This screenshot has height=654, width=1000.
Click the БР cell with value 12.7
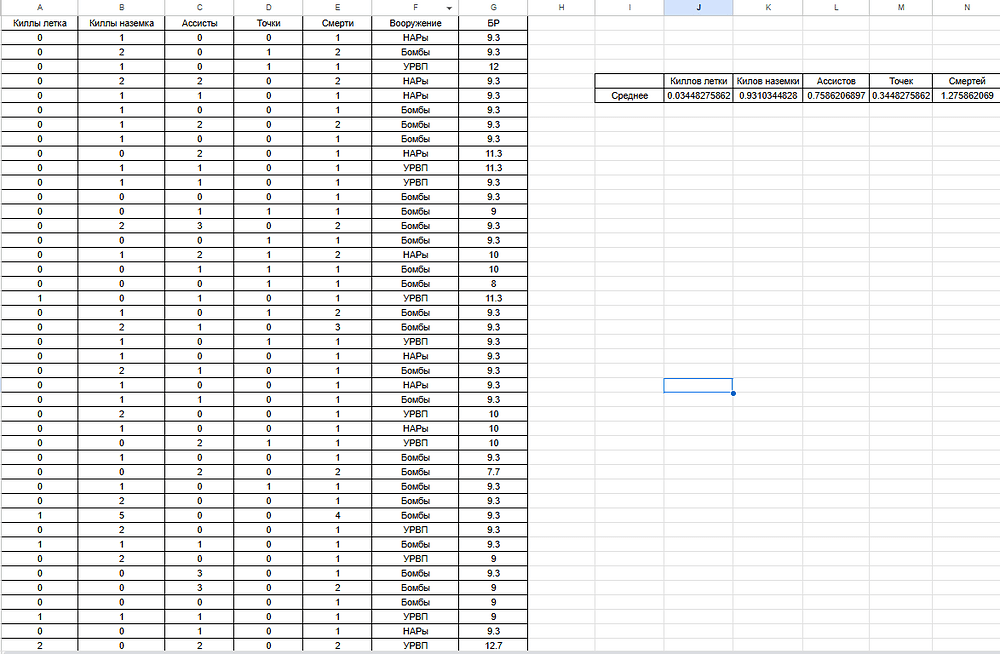[x=493, y=646]
